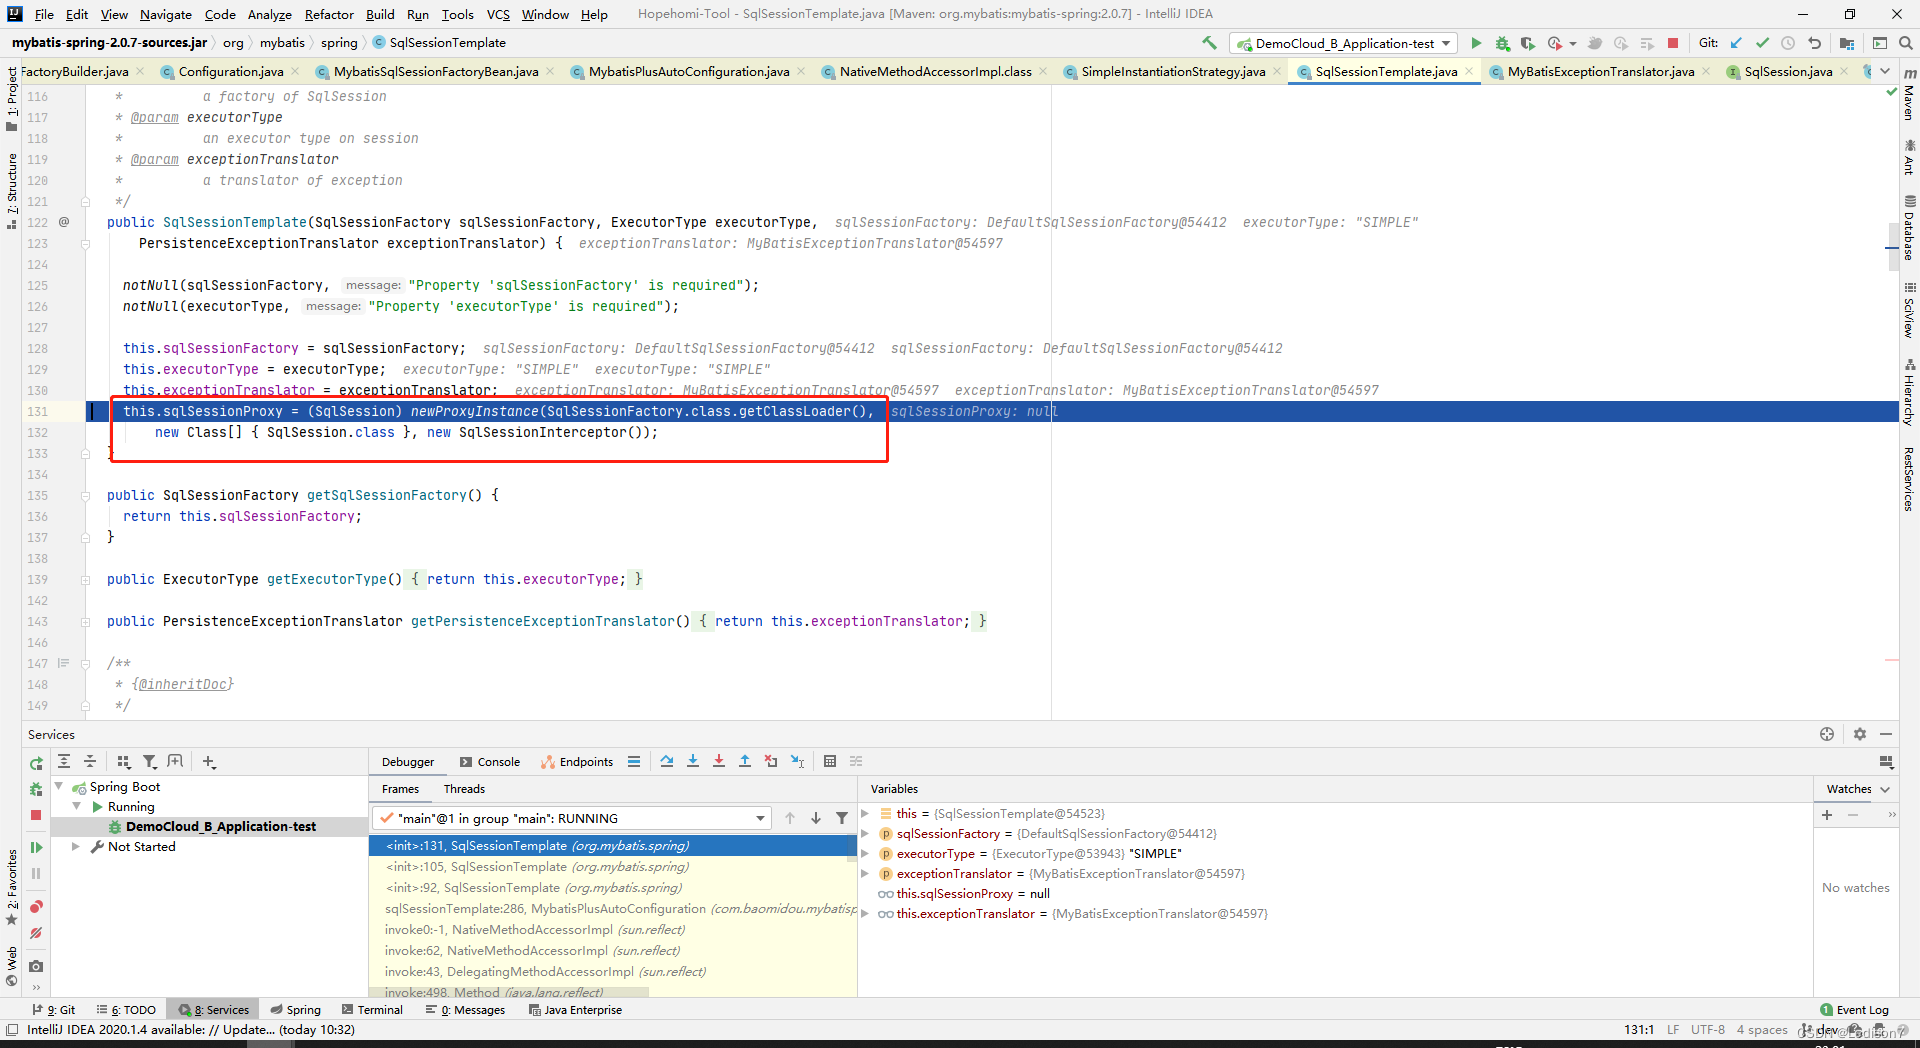Toggle Pause Program icon in Services sidebar
1920x1048 pixels.
36,874
